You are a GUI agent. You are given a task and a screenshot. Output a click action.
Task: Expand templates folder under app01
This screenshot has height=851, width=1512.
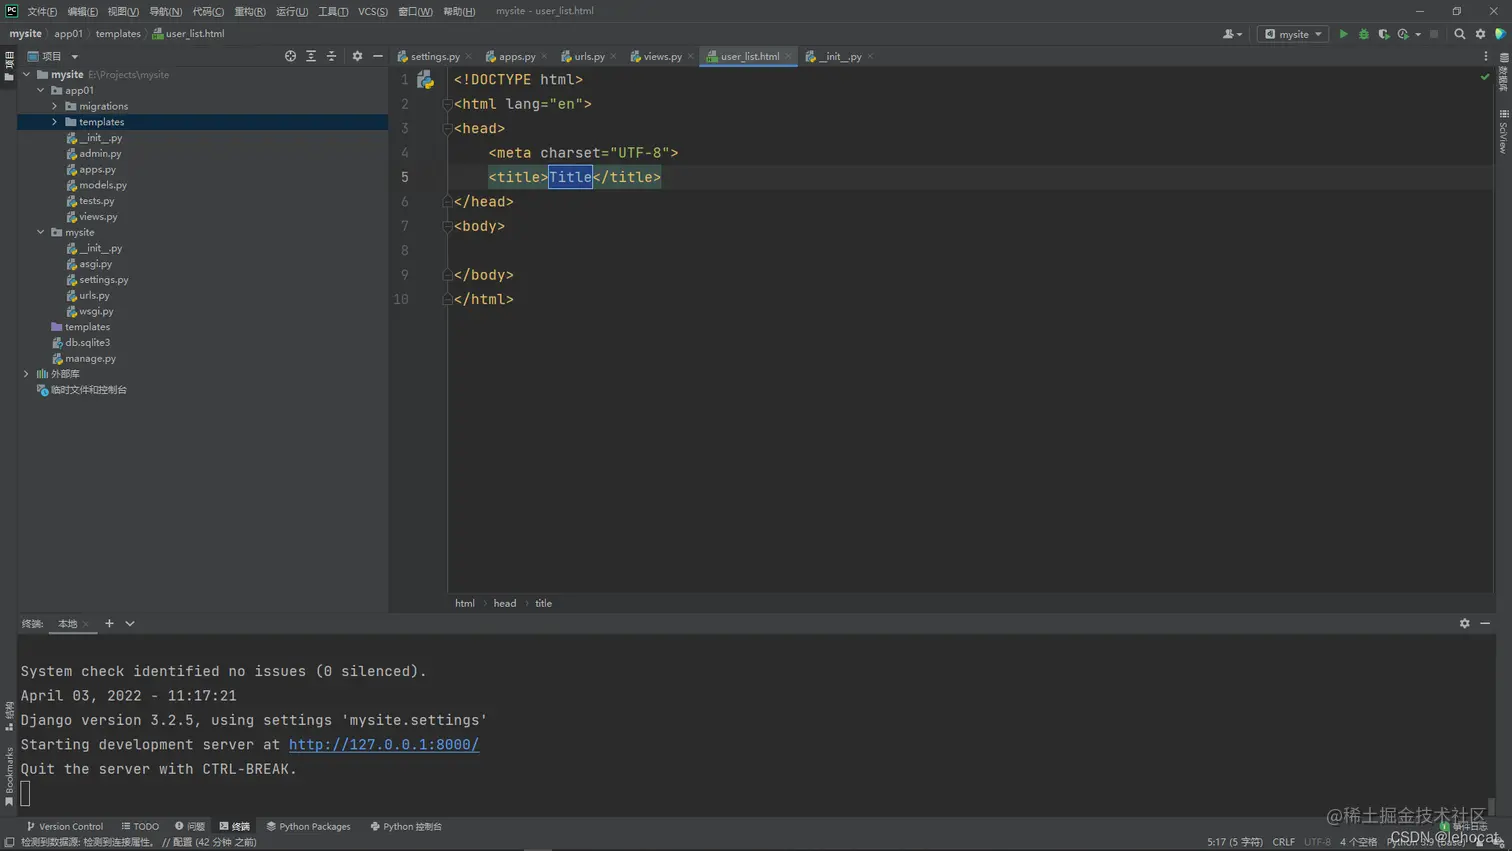(55, 122)
